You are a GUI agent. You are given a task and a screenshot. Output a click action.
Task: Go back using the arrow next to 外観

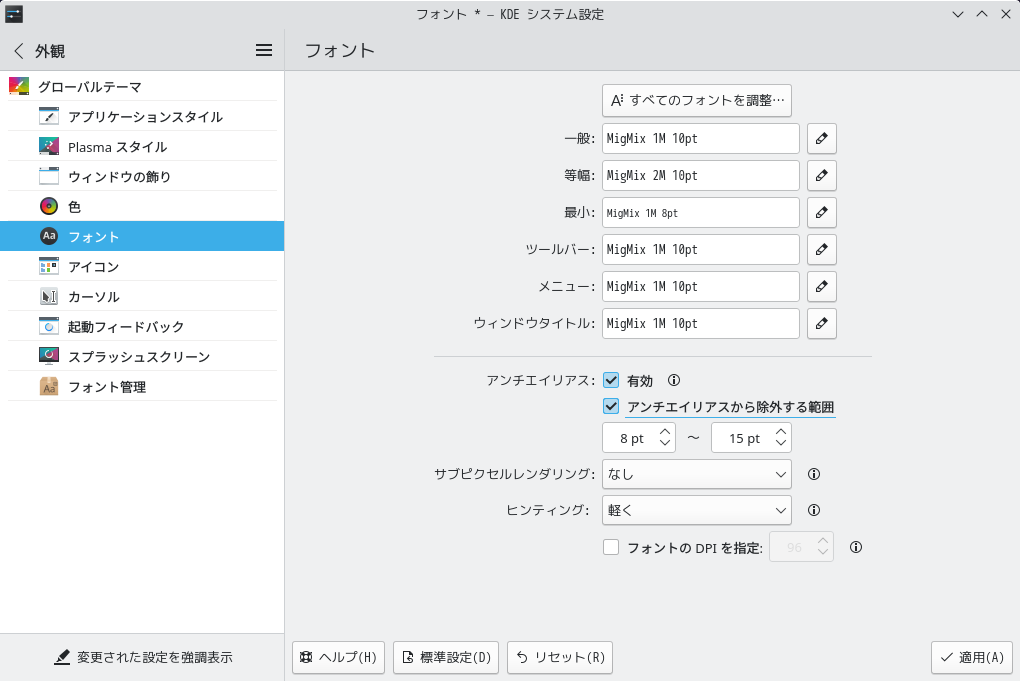click(x=18, y=51)
